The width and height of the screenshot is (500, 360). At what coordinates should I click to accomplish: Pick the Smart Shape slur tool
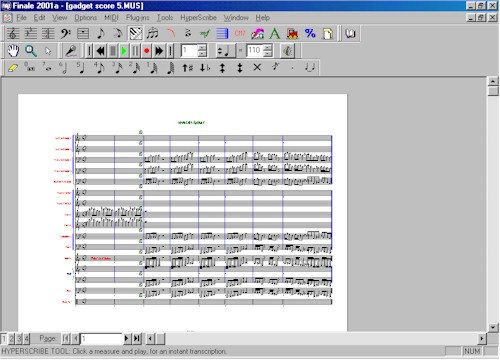point(170,33)
